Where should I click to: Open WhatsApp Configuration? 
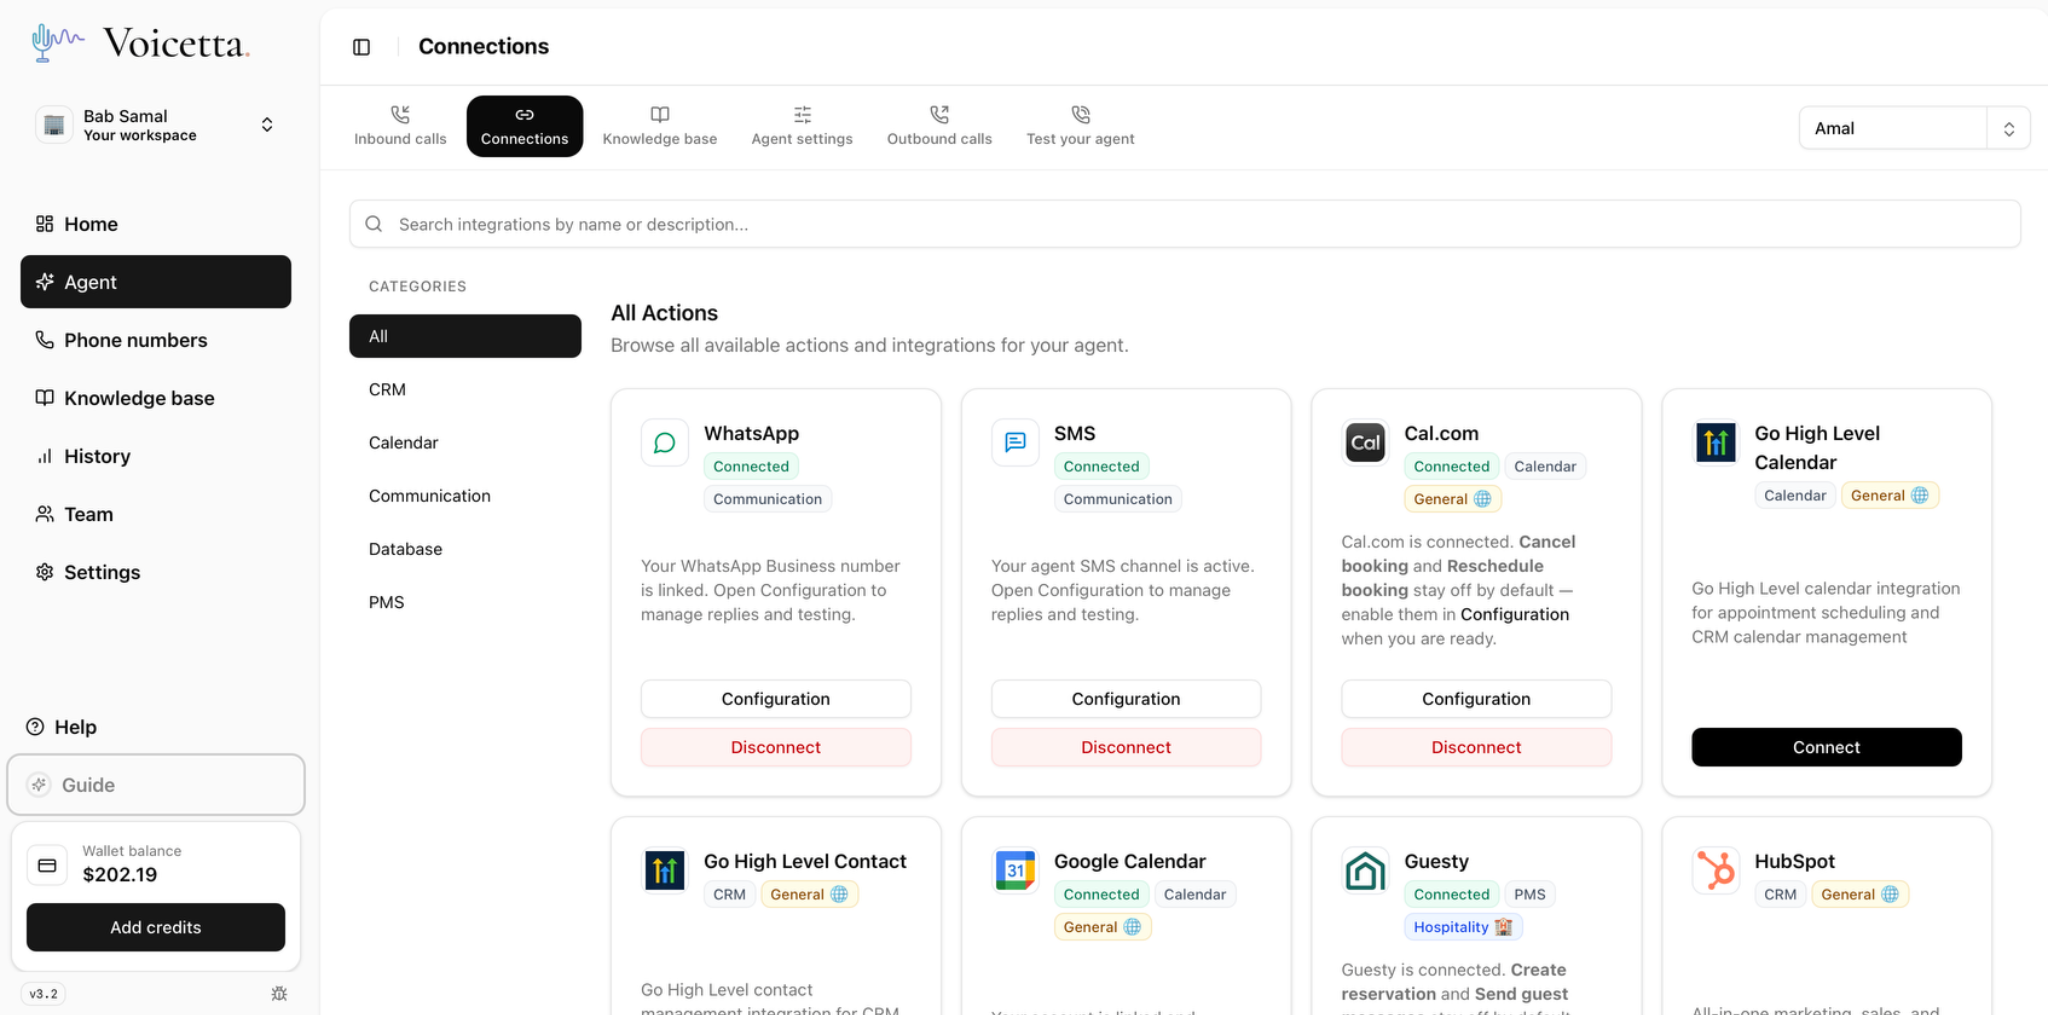coord(776,699)
